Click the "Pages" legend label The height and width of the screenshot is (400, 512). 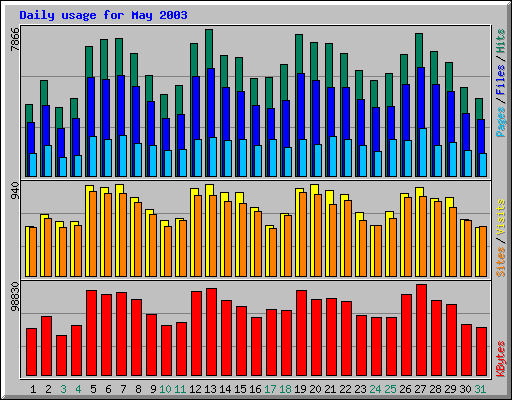[x=500, y=122]
